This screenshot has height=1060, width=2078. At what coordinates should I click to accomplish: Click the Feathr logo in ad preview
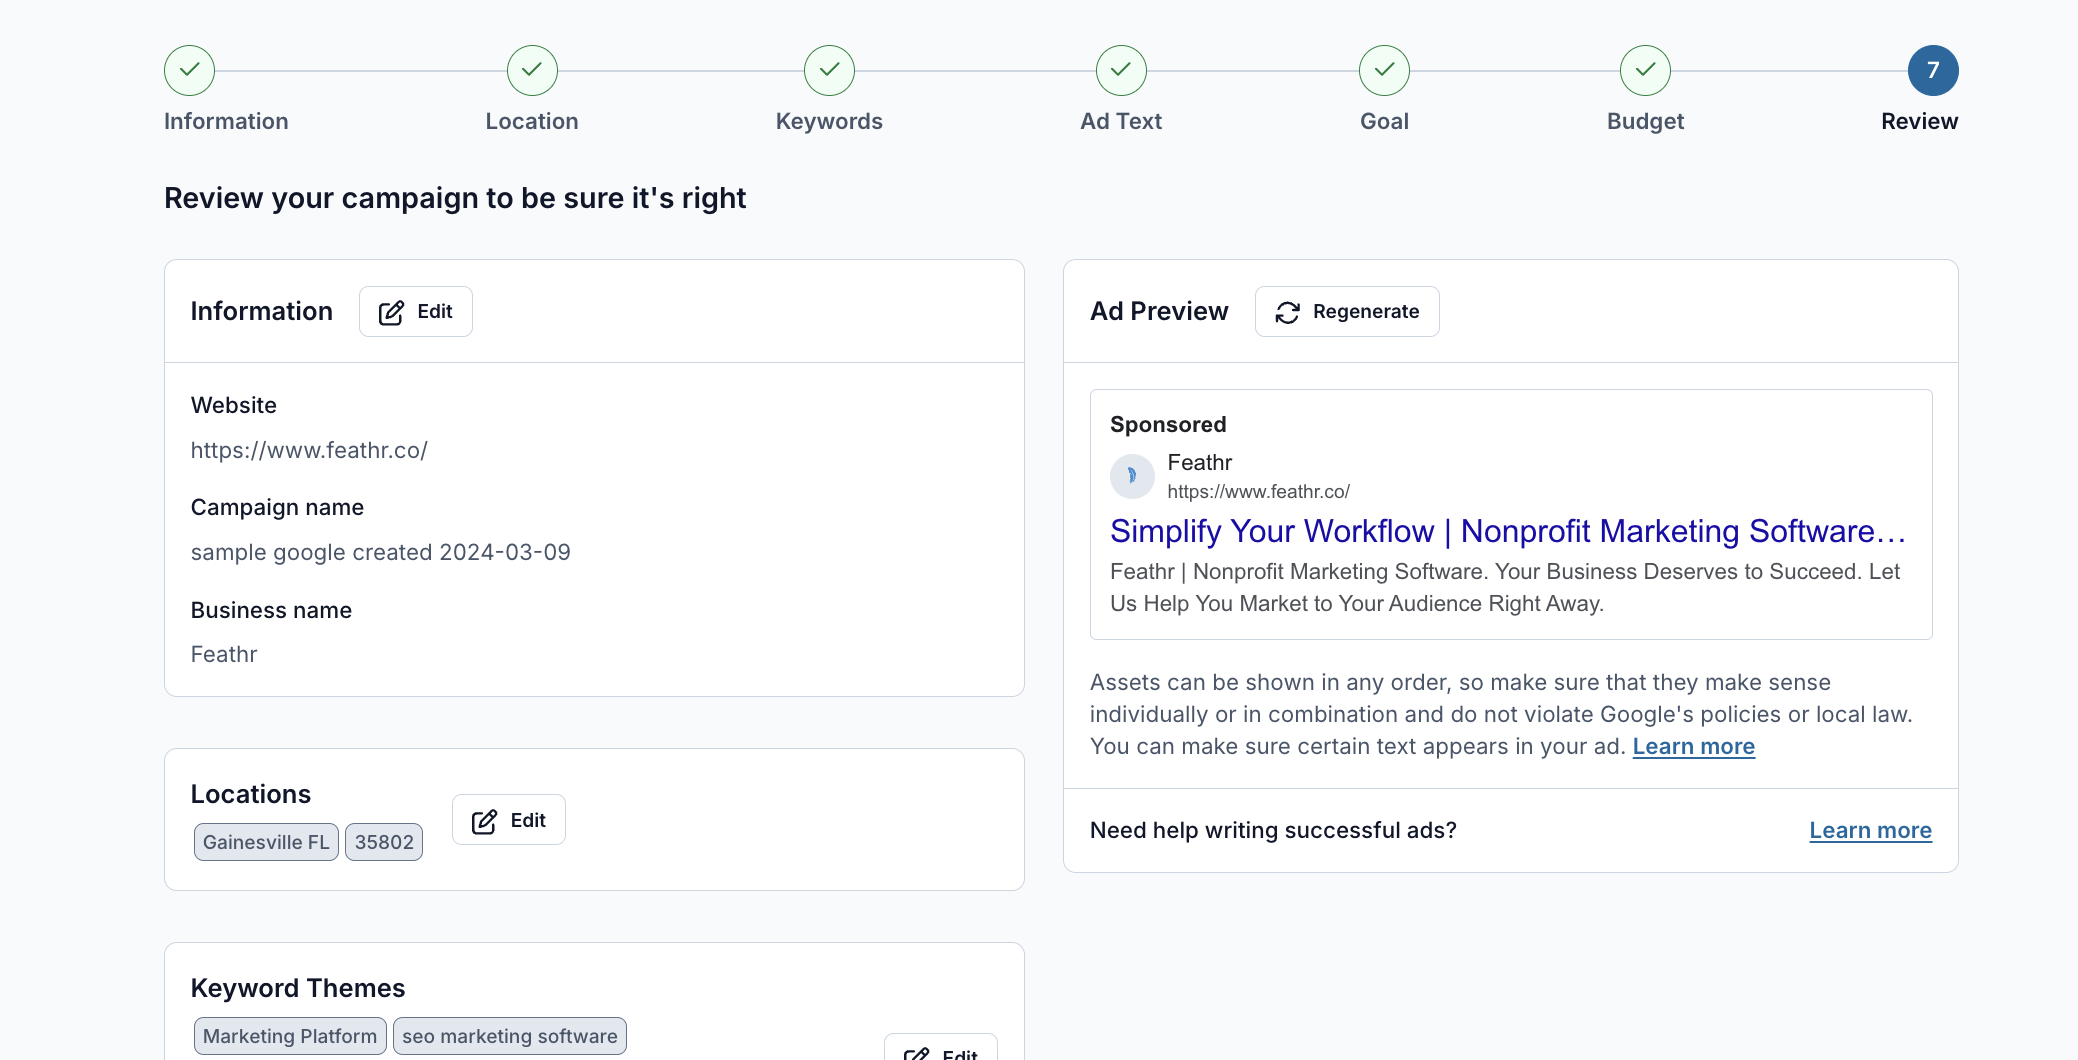(x=1132, y=476)
